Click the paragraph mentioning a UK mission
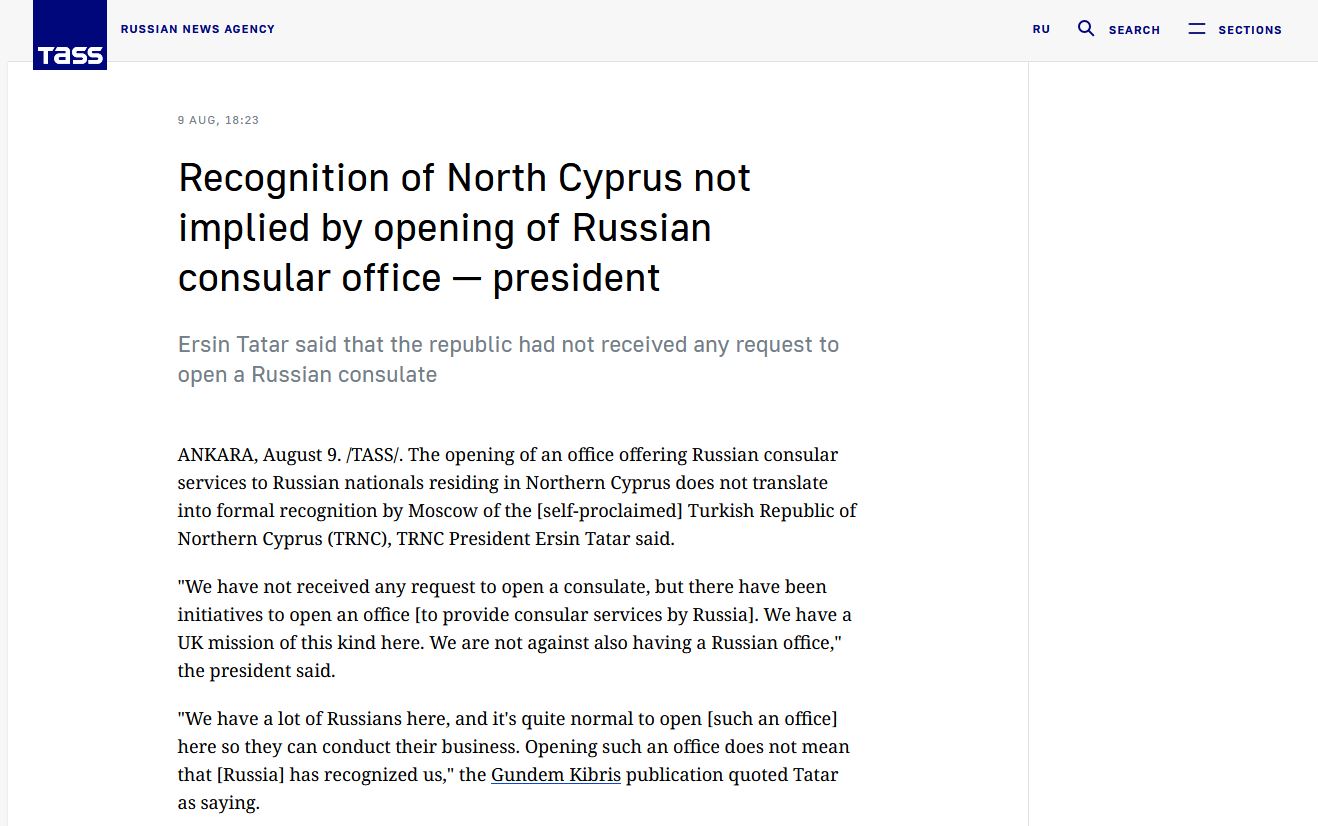Screen dimensions: 1318x826 coord(514,628)
